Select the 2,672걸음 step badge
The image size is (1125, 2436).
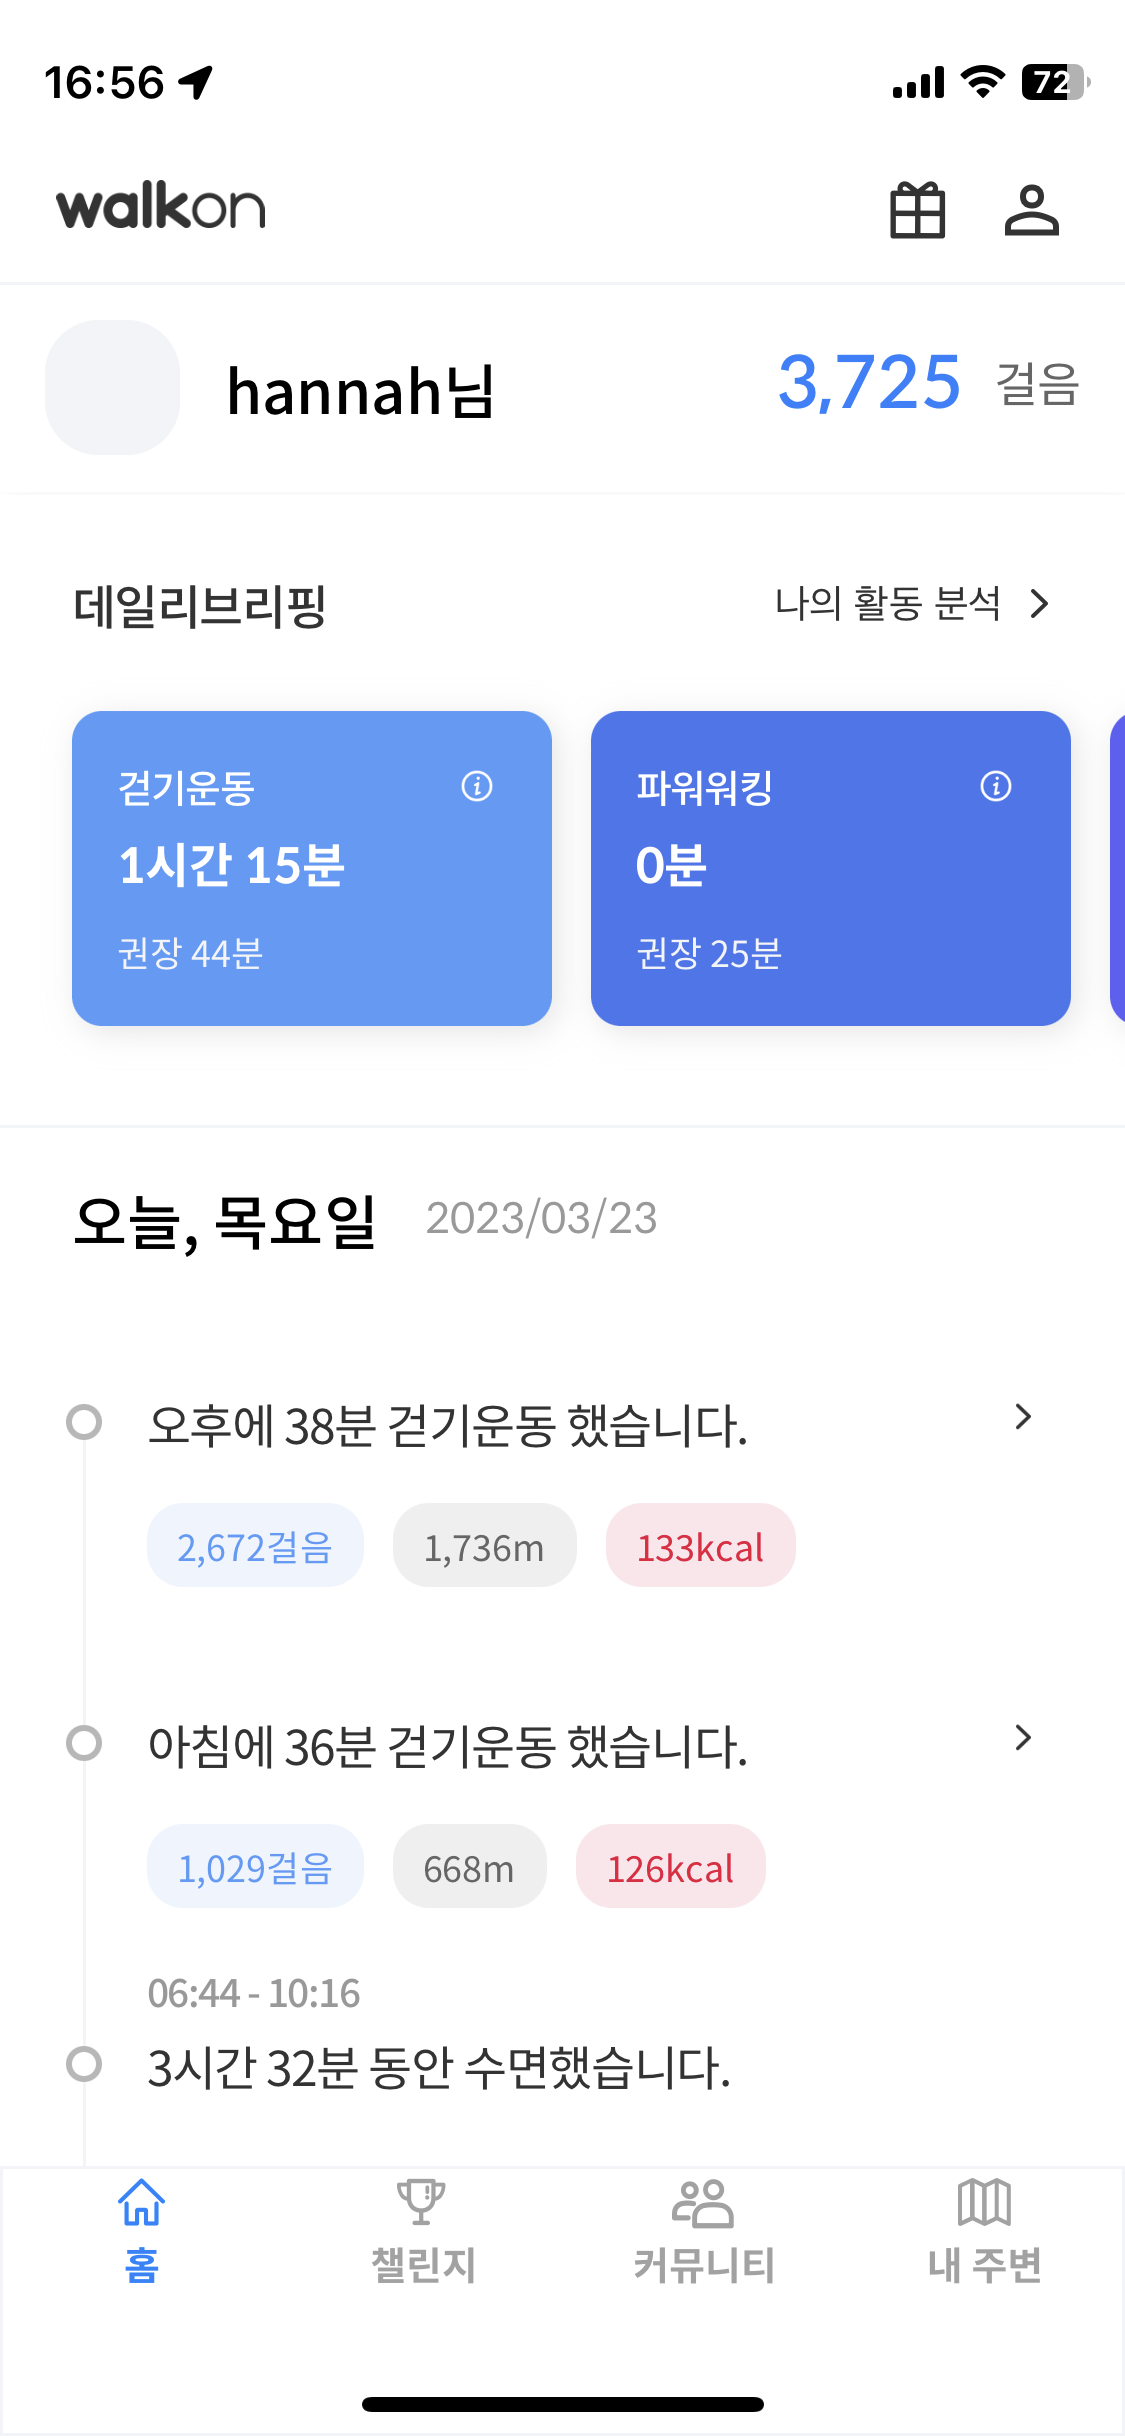tap(255, 1546)
